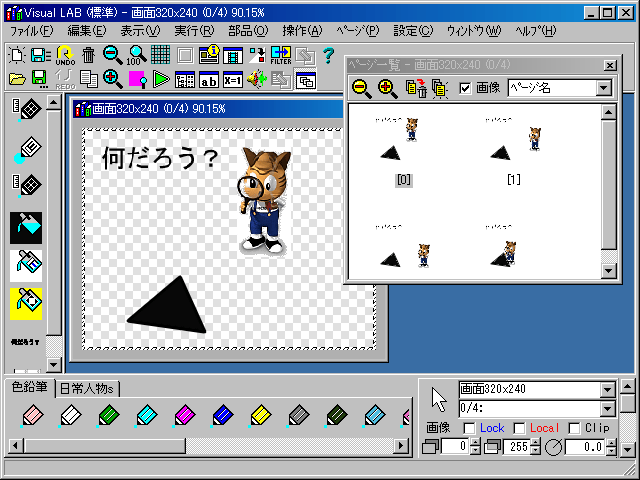Zoom out in the page list panel
Viewport: 640px width, 480px height.
click(x=362, y=89)
